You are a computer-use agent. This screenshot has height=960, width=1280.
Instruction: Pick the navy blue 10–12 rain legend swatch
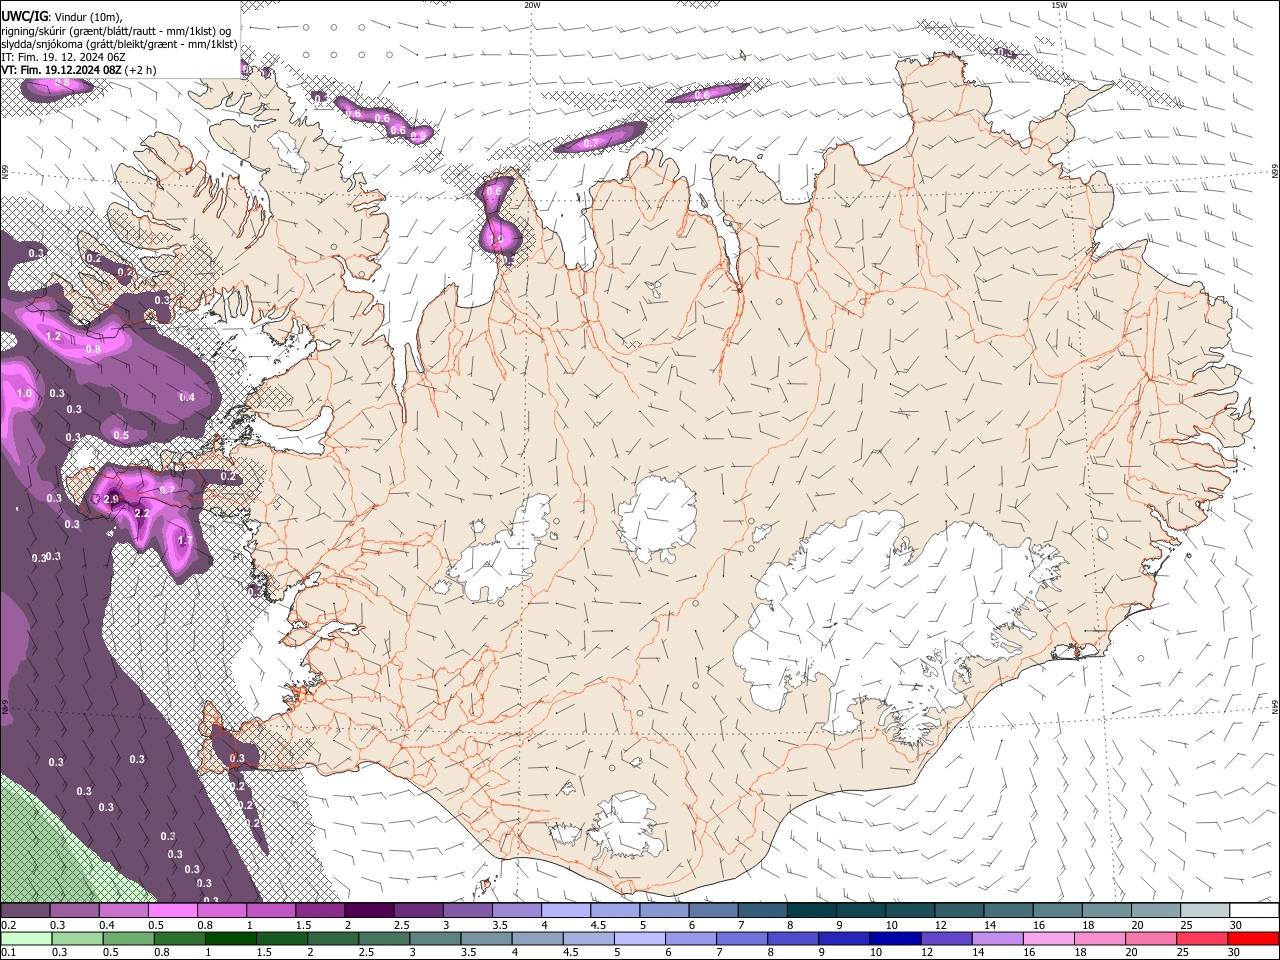894,938
